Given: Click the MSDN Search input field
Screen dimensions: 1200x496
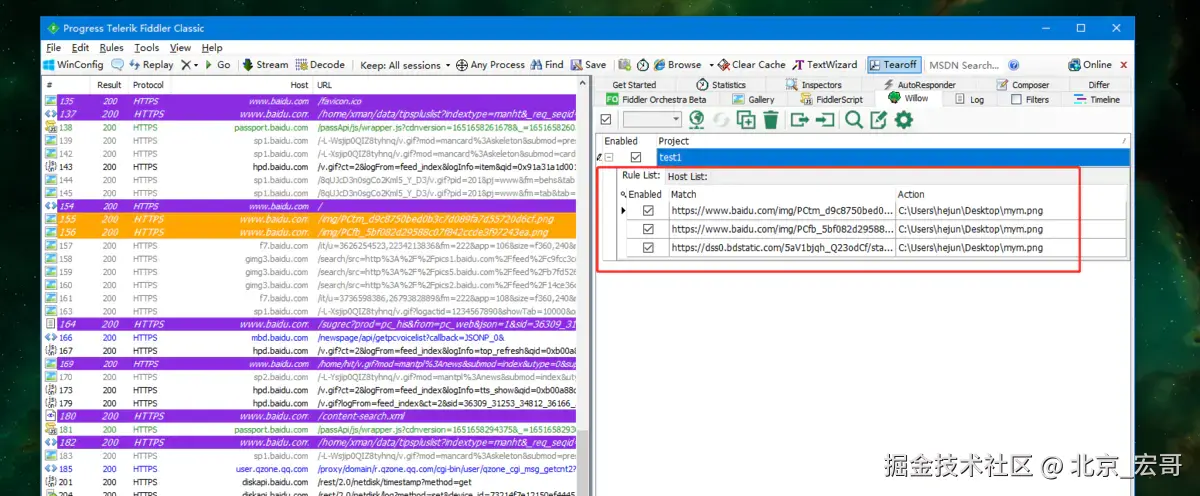Looking at the screenshot, I should [x=965, y=65].
